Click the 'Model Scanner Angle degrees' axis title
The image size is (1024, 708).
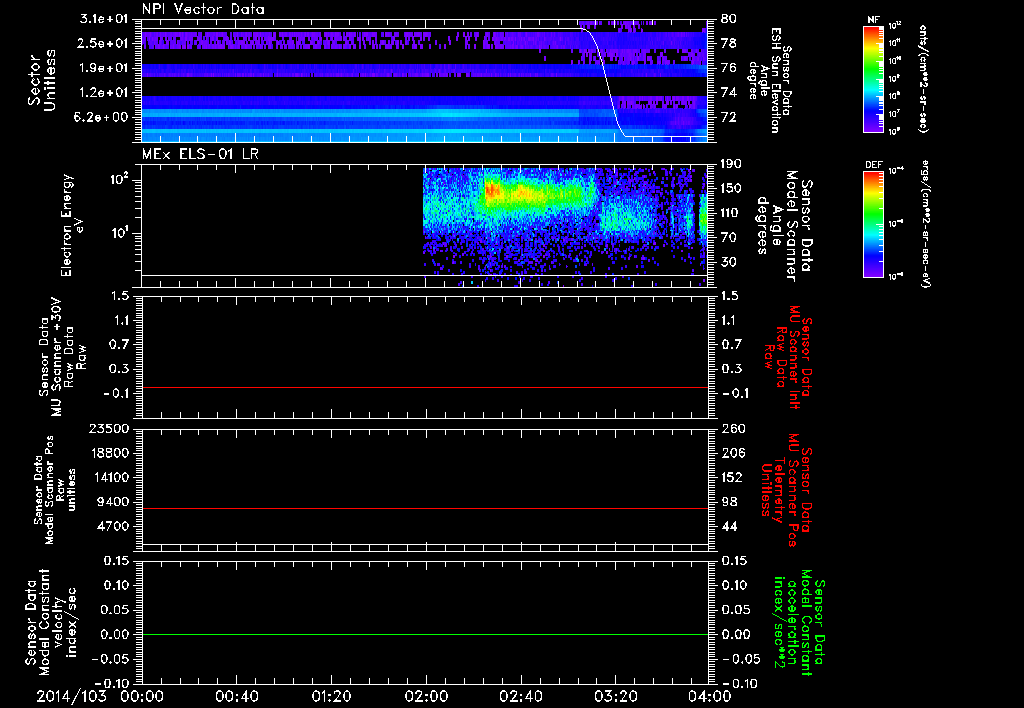click(x=775, y=225)
